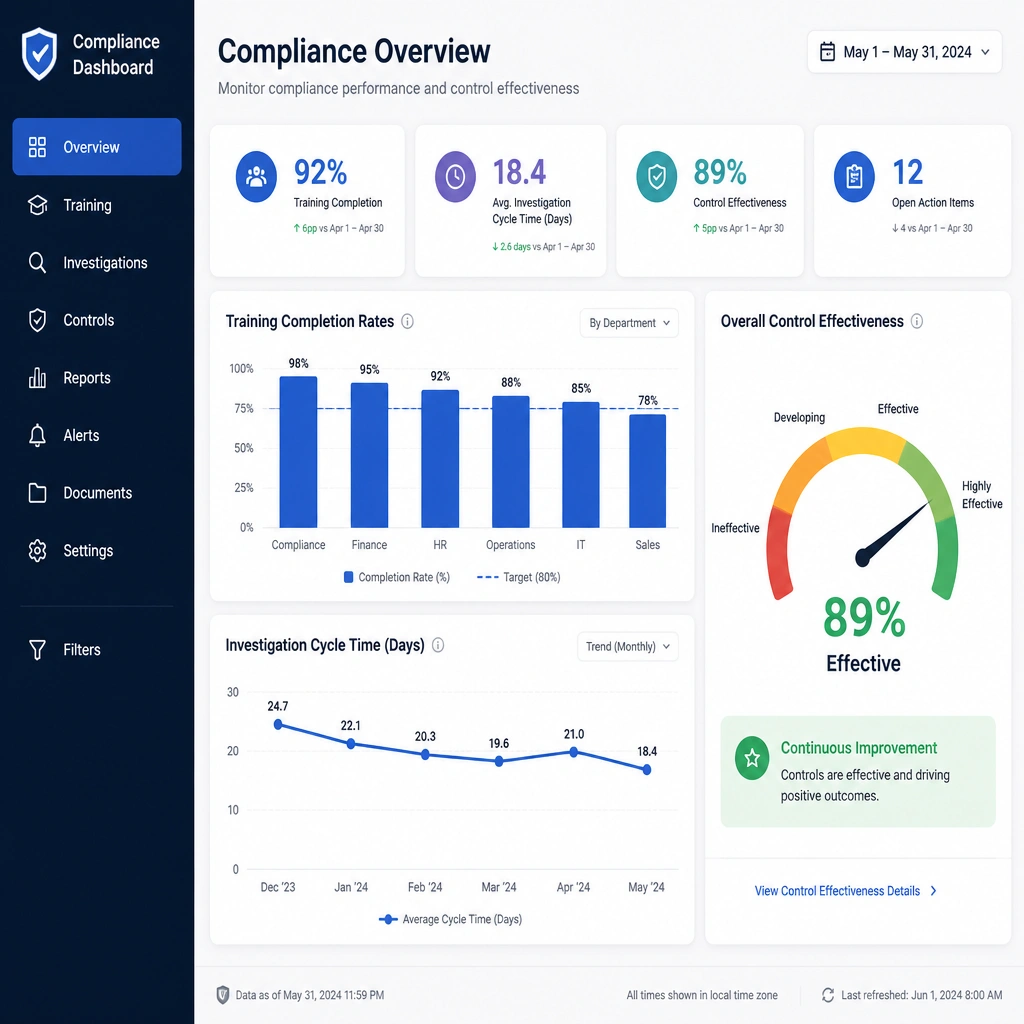Viewport: 1024px width, 1024px height.
Task: Click the May '24 data point at 18.4
Action: [x=647, y=770]
